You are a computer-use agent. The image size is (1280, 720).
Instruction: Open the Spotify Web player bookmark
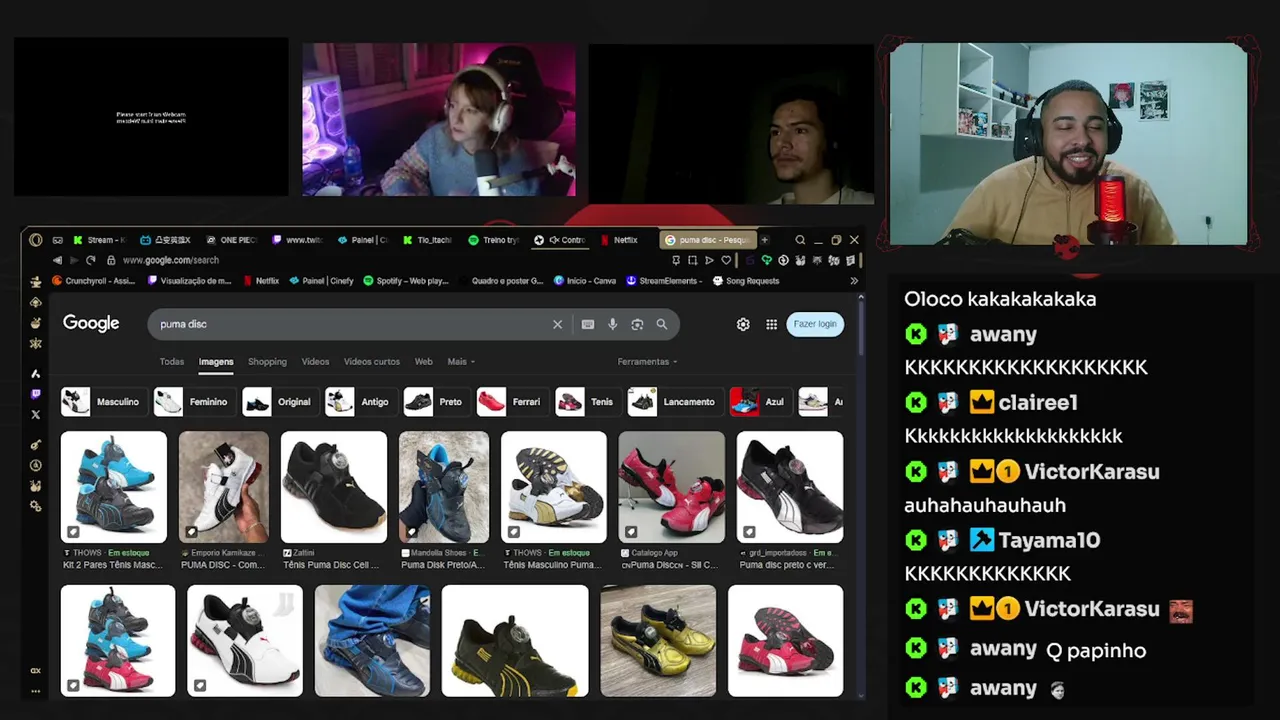tap(406, 281)
